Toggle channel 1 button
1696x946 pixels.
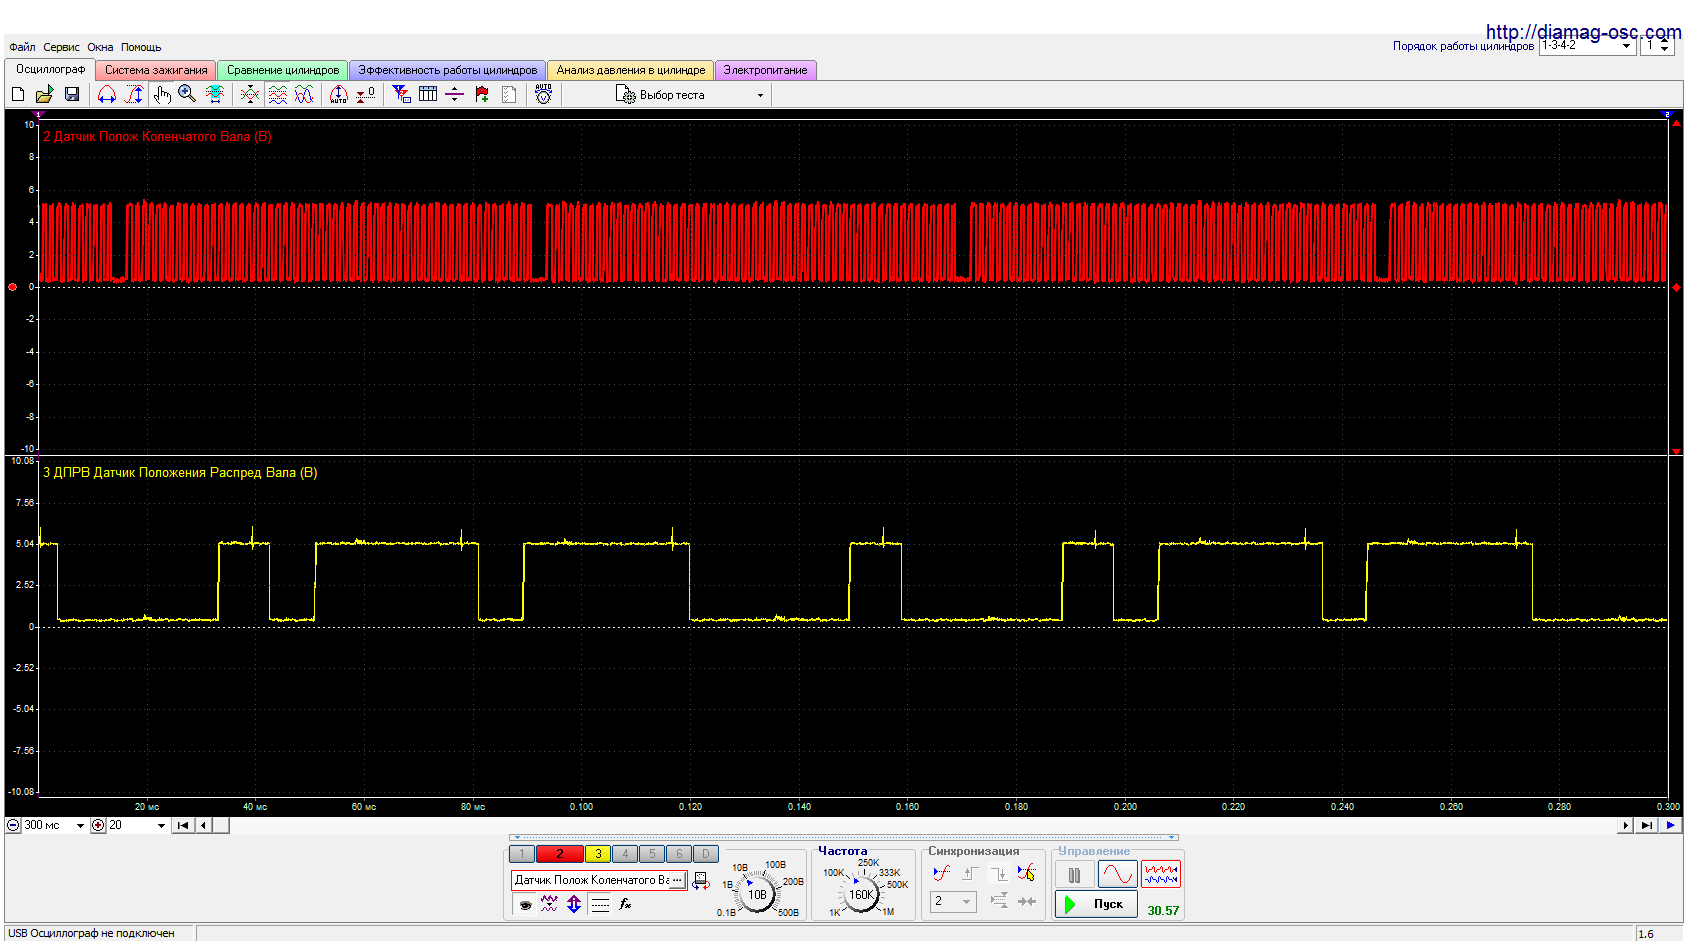(521, 854)
